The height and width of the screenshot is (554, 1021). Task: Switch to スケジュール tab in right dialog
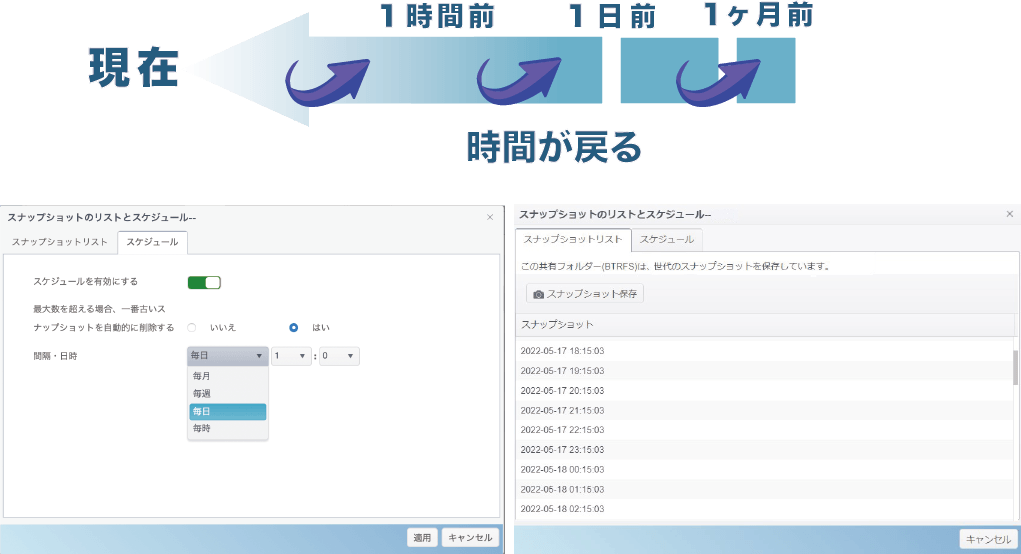pos(667,240)
